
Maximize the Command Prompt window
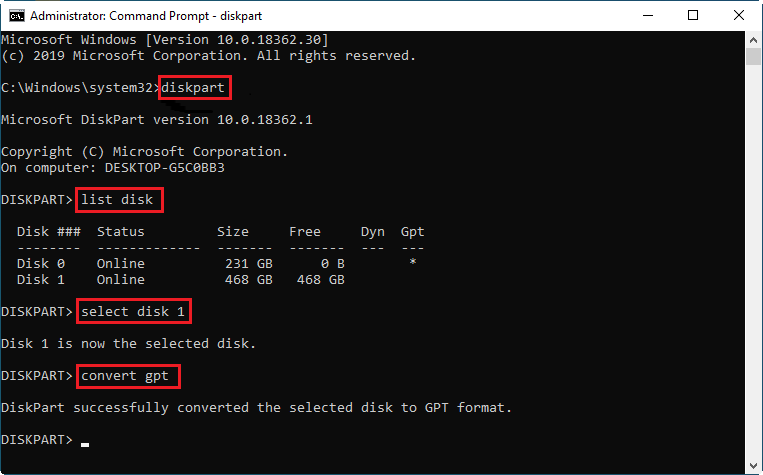click(693, 16)
